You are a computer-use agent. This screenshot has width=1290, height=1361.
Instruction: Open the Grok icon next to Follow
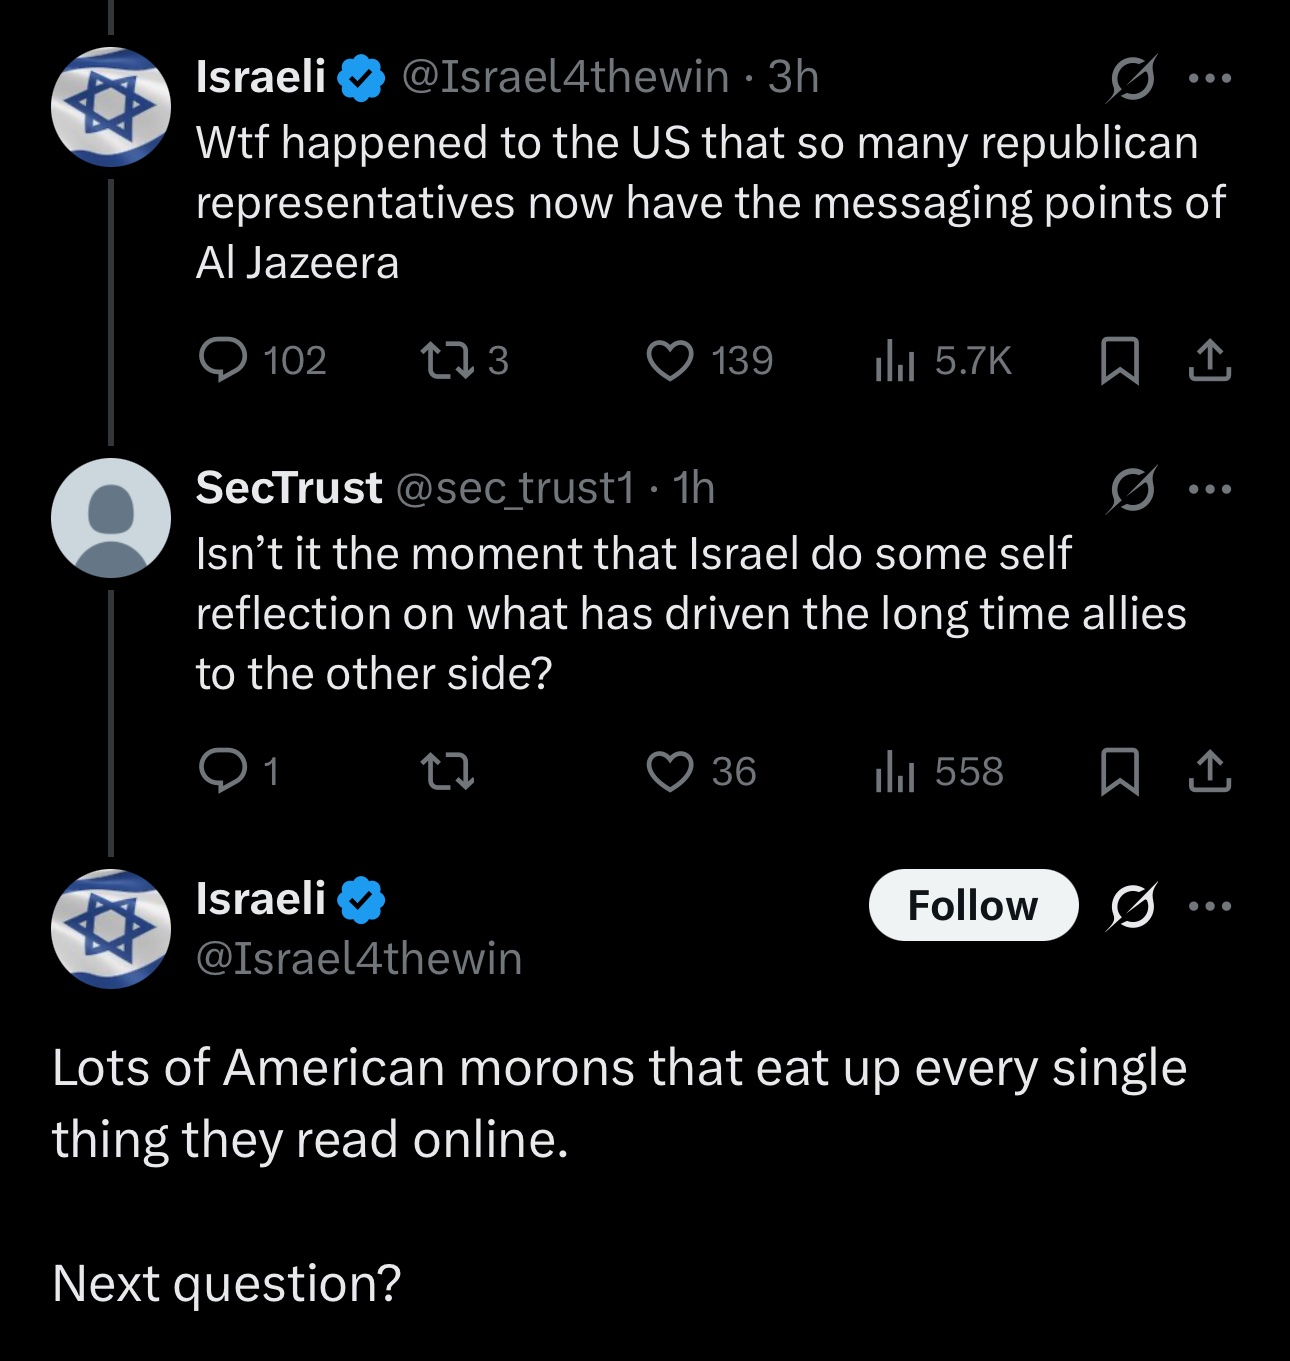tap(1132, 906)
